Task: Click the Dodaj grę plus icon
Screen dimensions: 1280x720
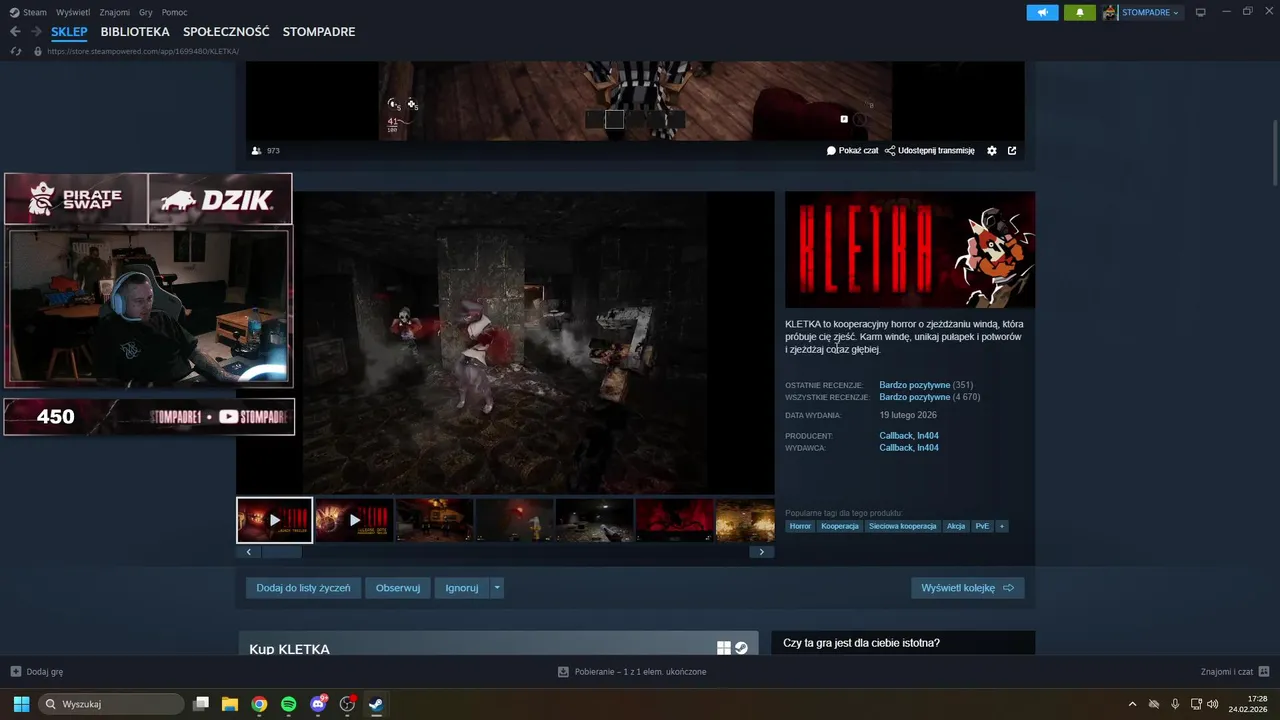Action: [x=16, y=672]
